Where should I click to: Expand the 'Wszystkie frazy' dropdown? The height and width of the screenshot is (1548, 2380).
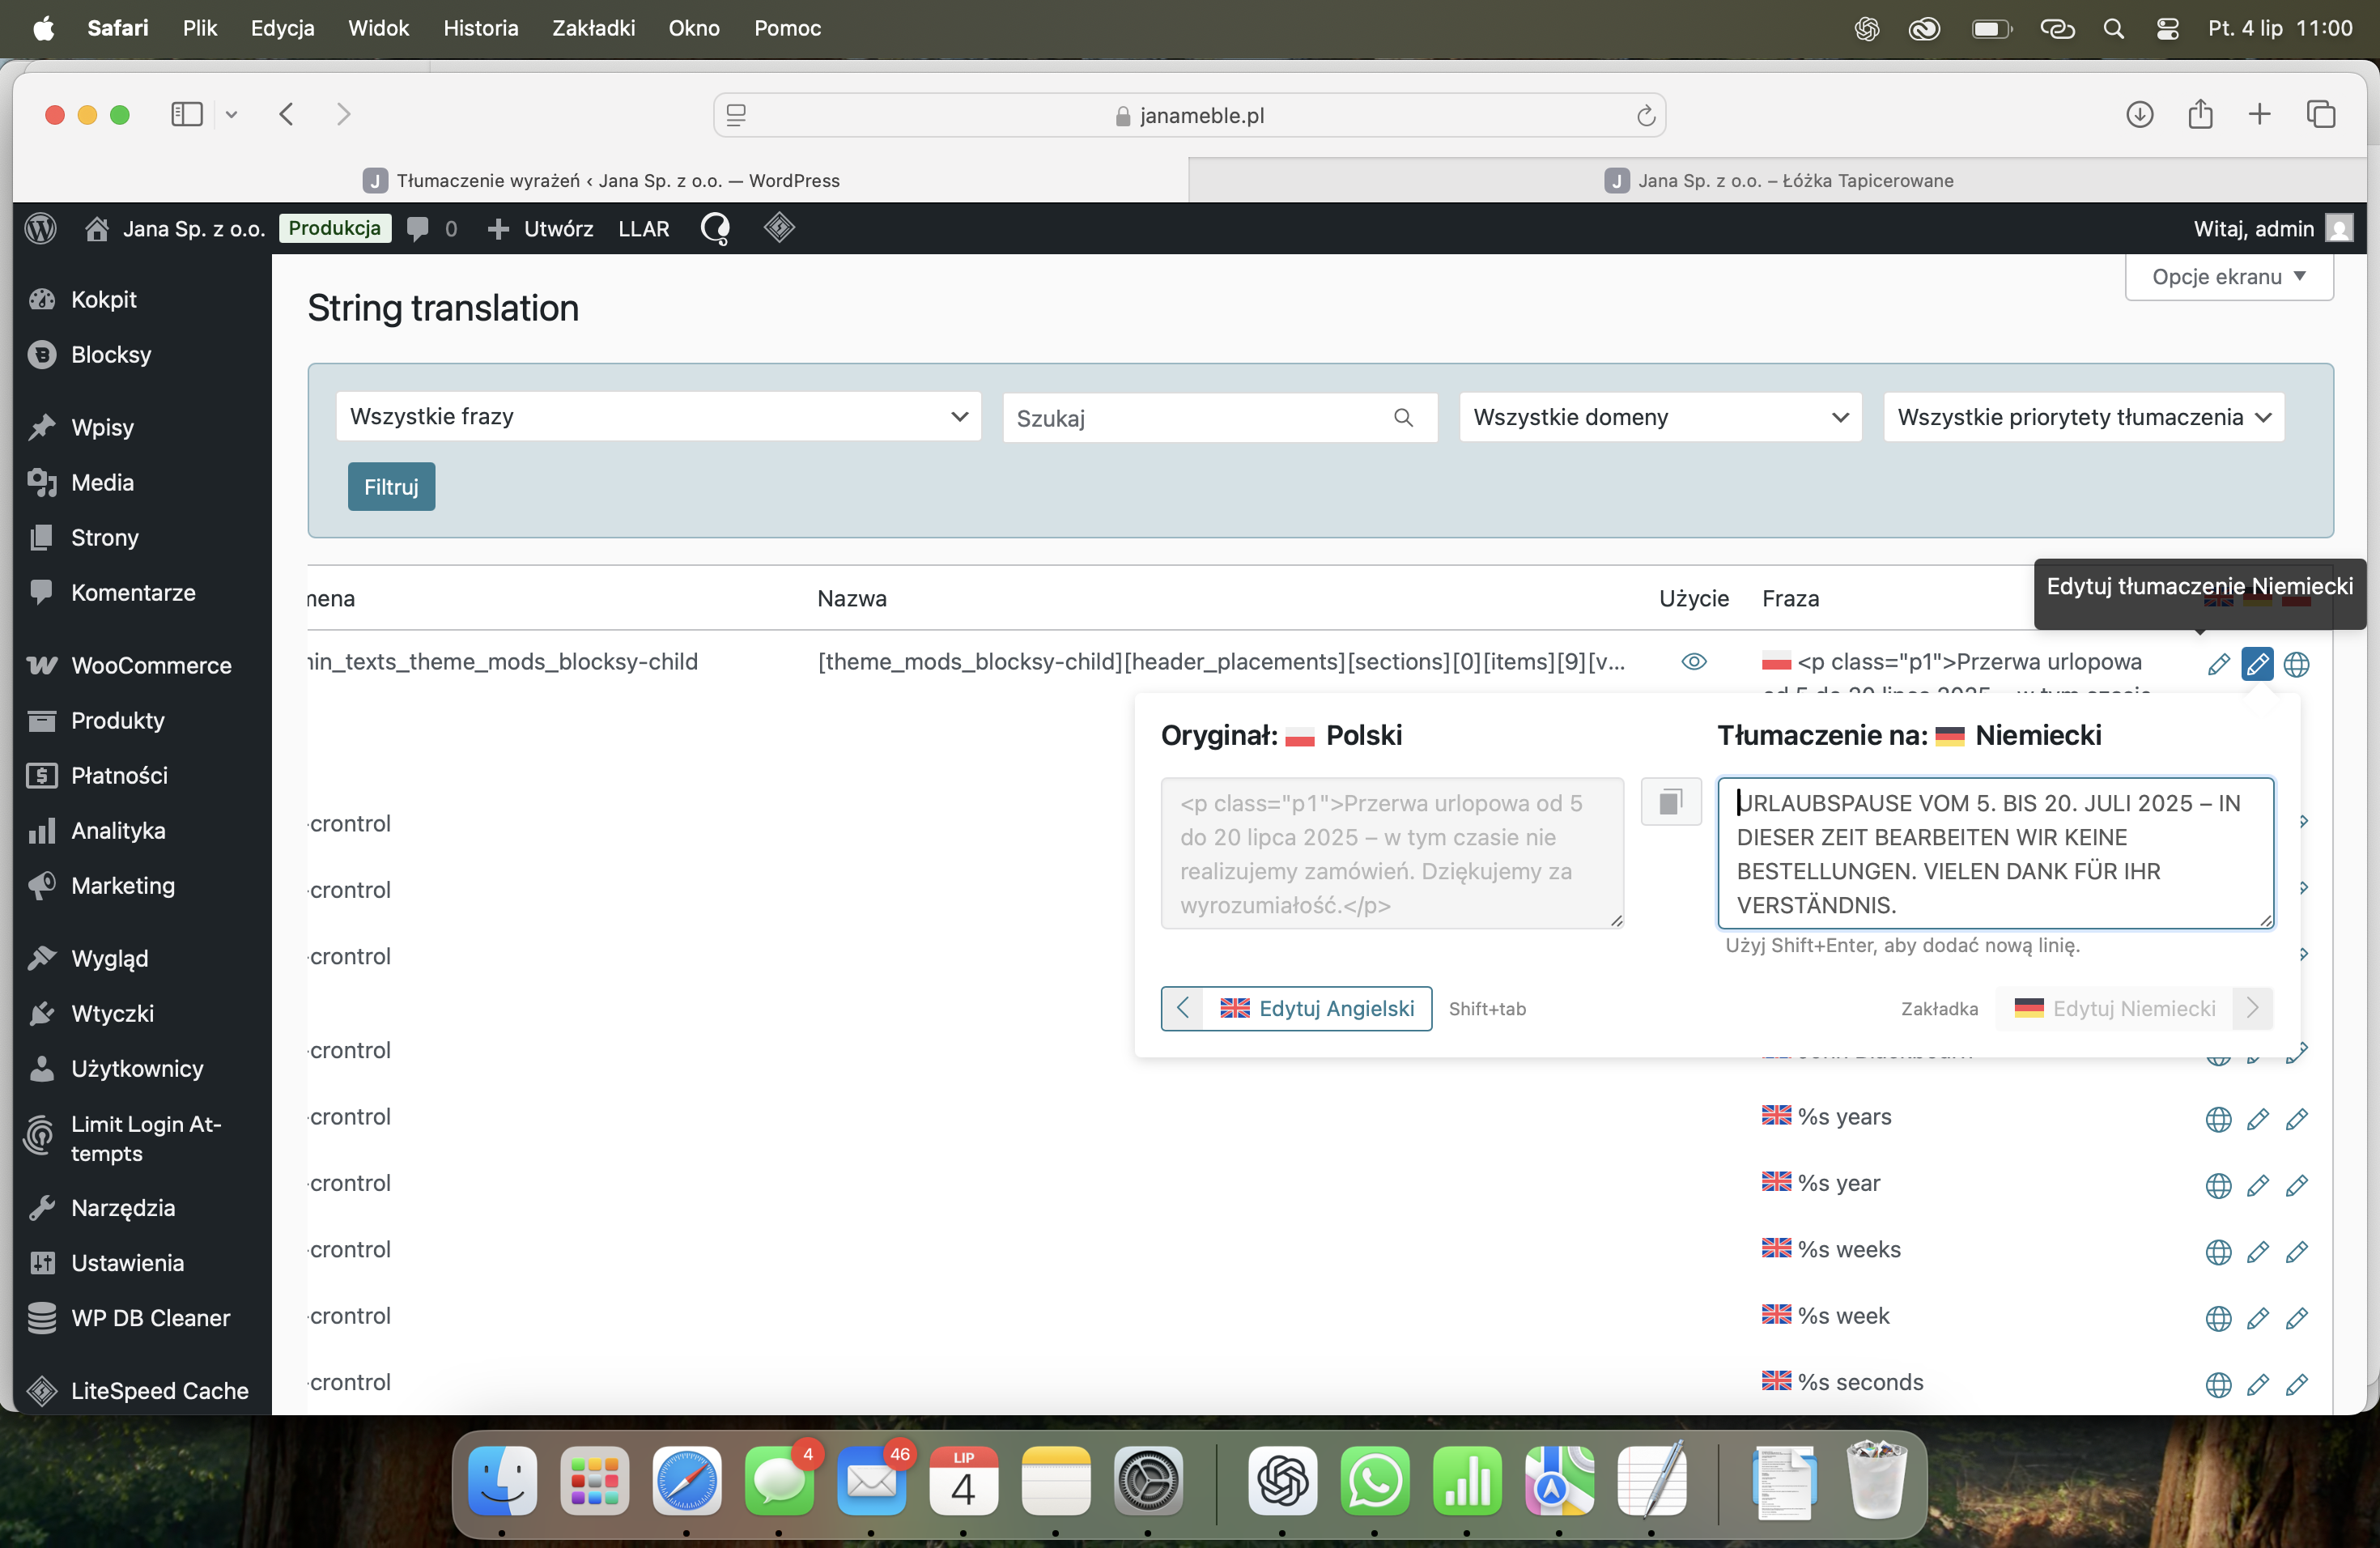click(x=657, y=417)
